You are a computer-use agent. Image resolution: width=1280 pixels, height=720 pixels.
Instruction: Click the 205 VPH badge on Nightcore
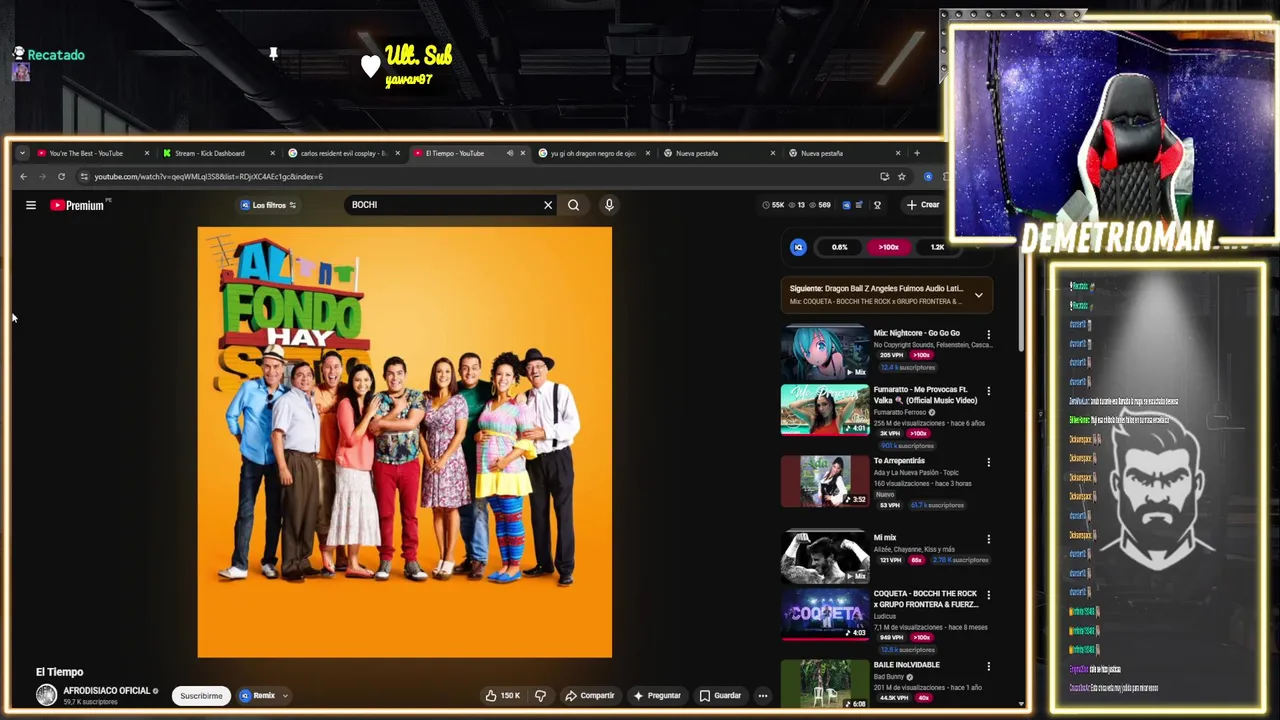click(x=890, y=355)
